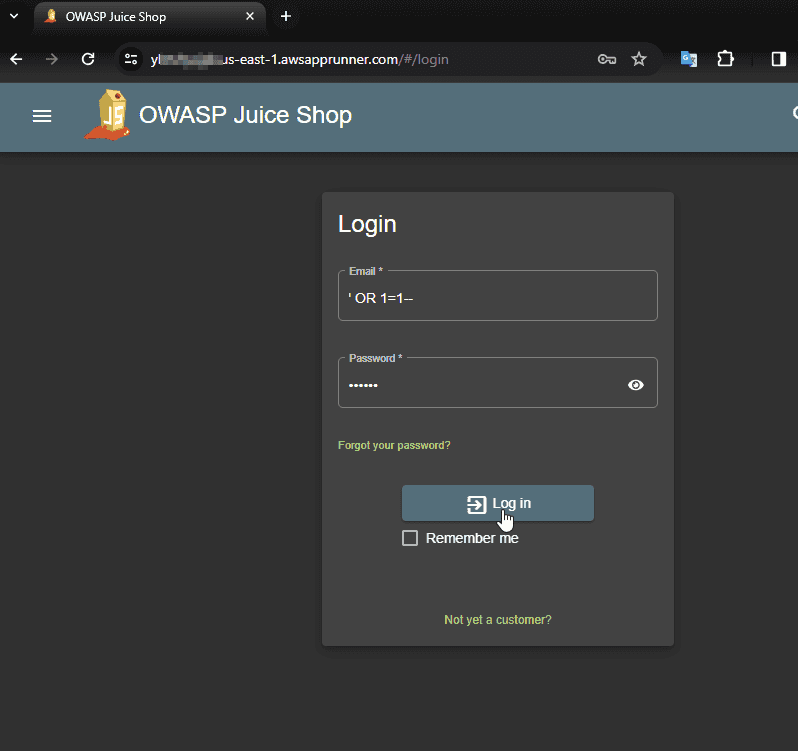This screenshot has width=798, height=751.
Task: Open the site information icon in address bar
Action: point(131,59)
